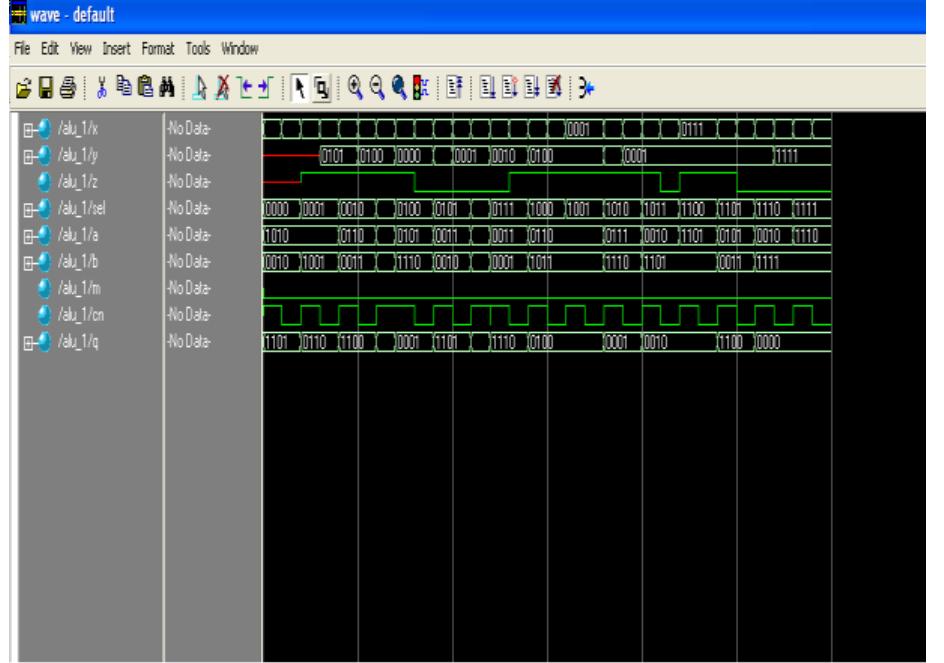
Task: Jump to previous transition
Action: point(245,88)
